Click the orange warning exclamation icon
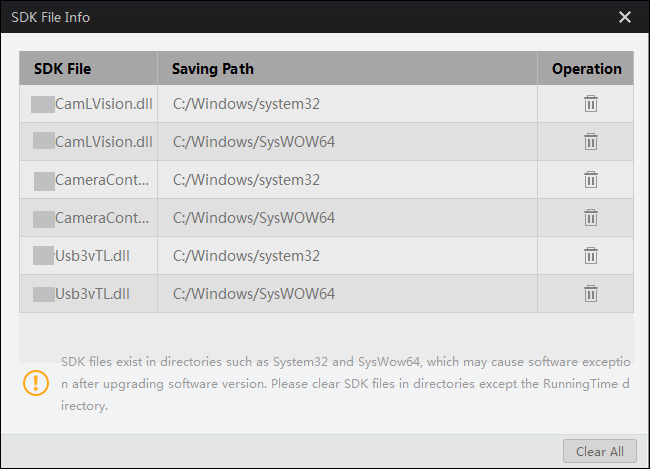Viewport: 650px width, 469px height. pyautogui.click(x=37, y=383)
